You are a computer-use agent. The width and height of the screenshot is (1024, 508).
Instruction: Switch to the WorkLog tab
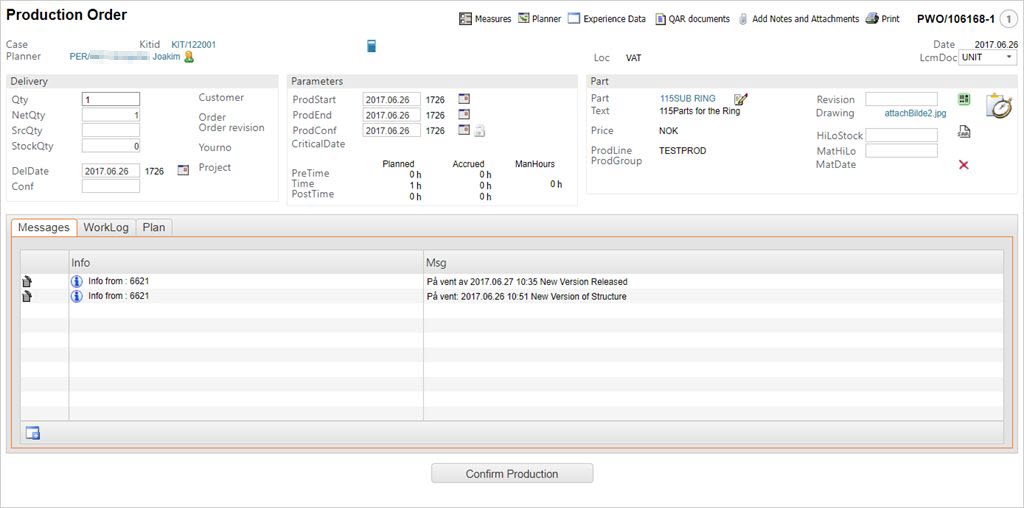(106, 228)
